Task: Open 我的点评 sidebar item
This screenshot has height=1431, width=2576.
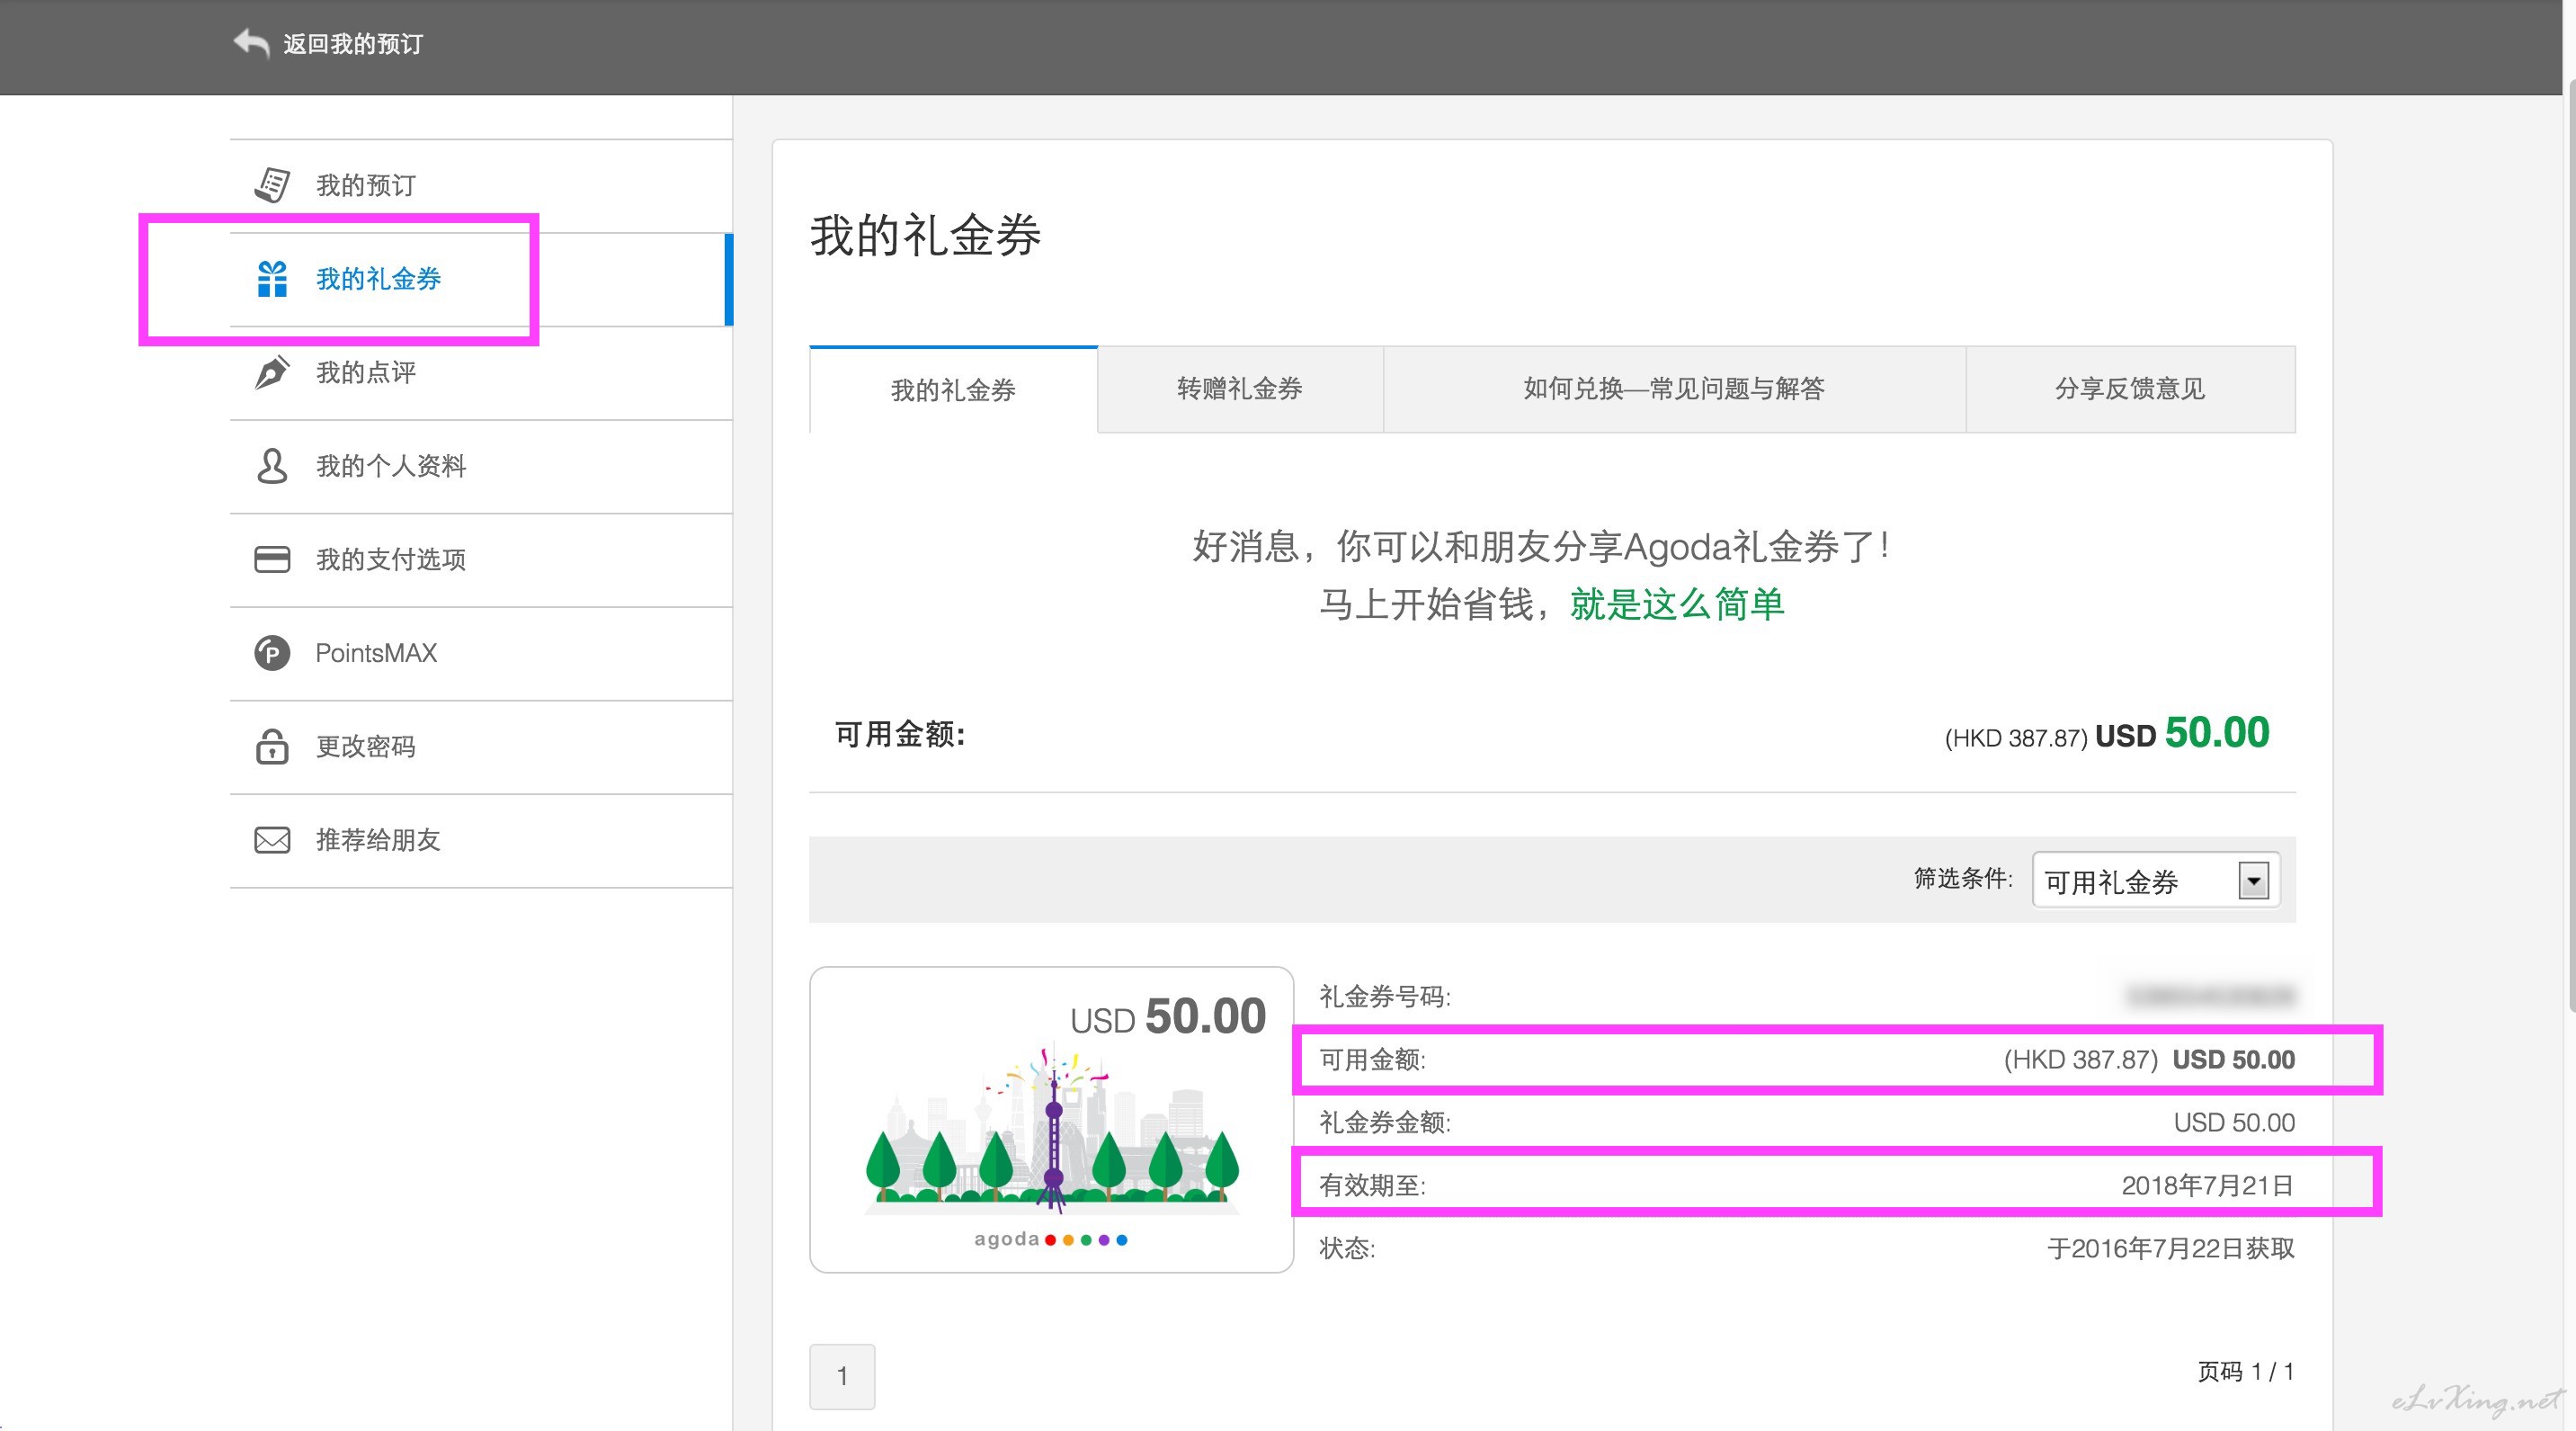Action: [481, 373]
